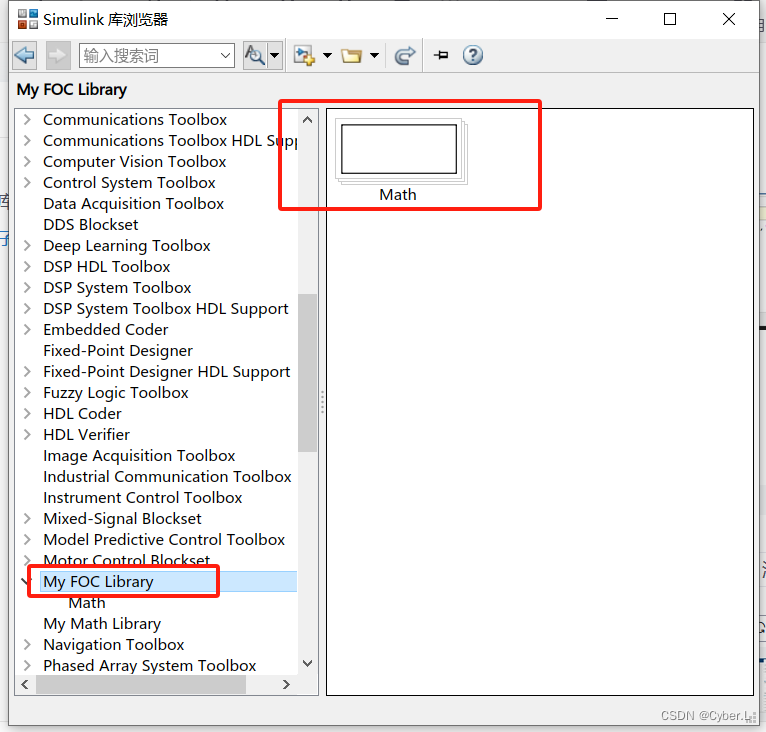Select My FOC Library in tree
The width and height of the screenshot is (766, 732).
coord(98,581)
